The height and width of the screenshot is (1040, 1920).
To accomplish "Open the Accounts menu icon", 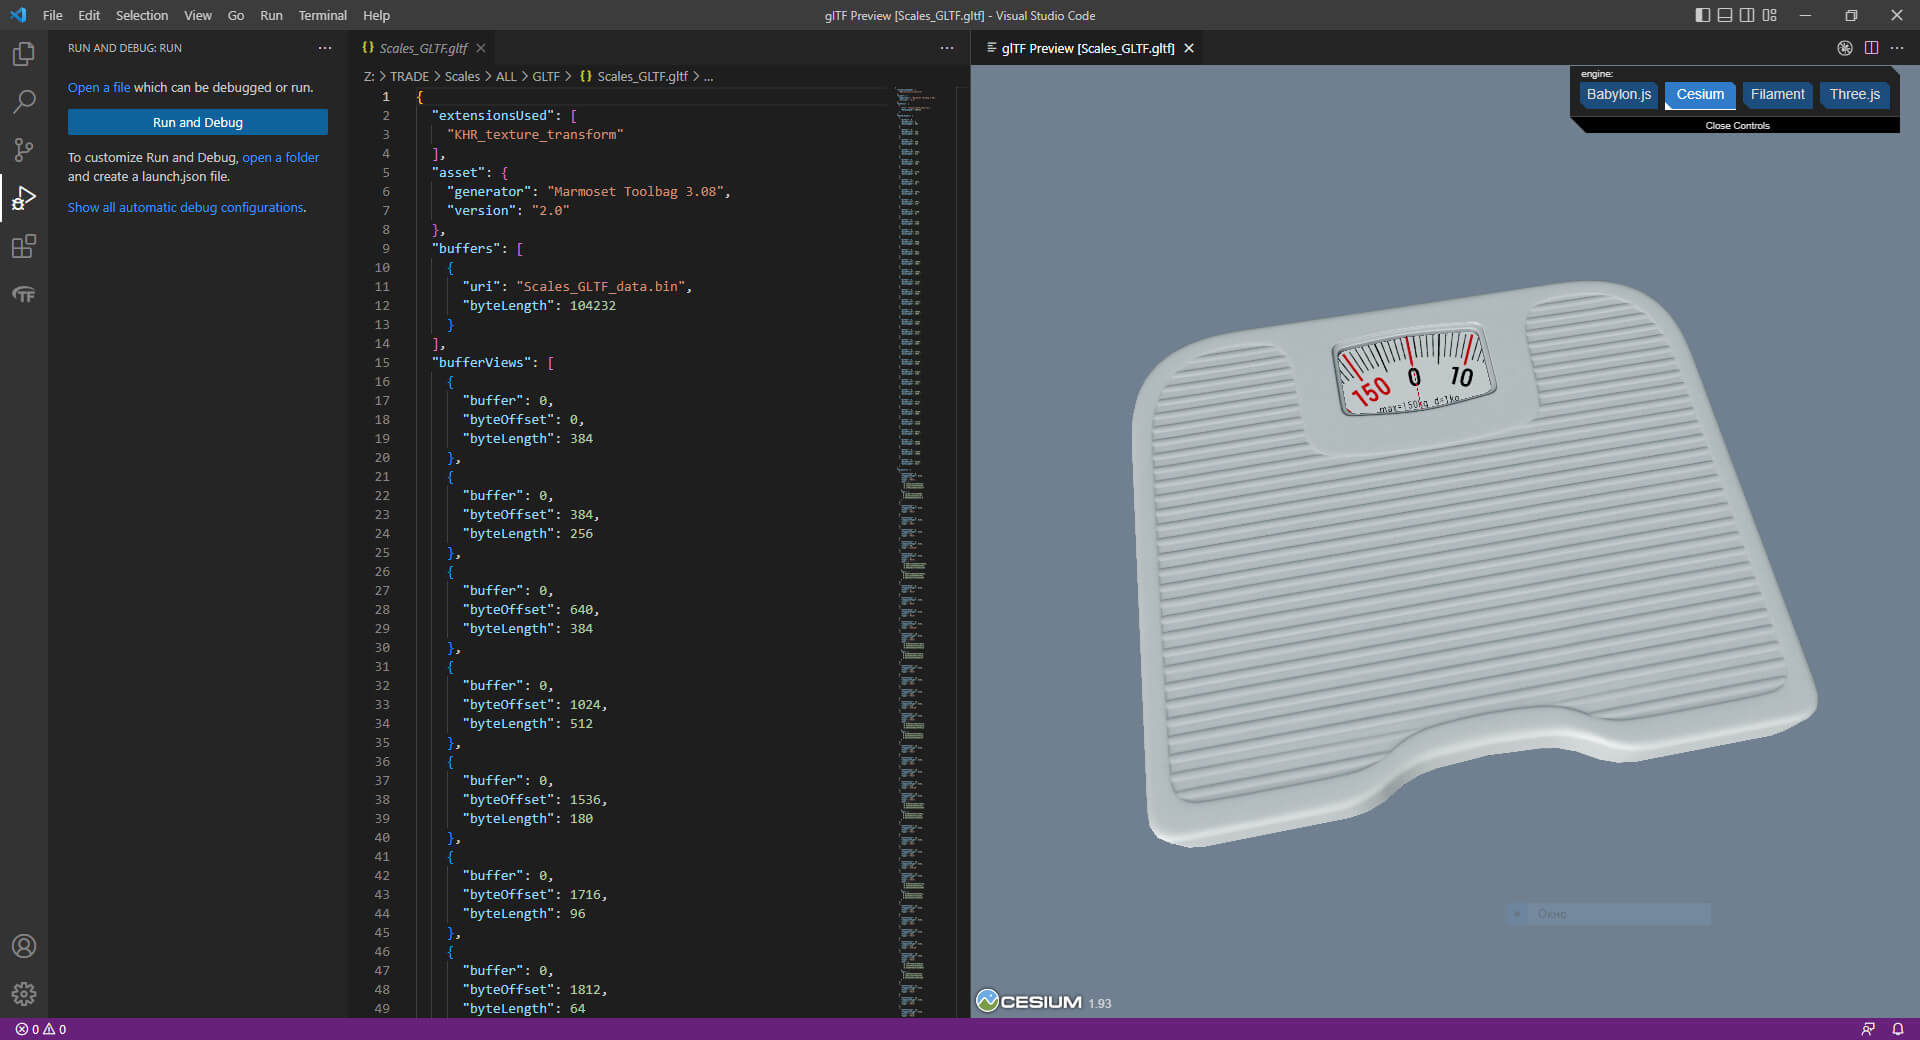I will (x=24, y=946).
